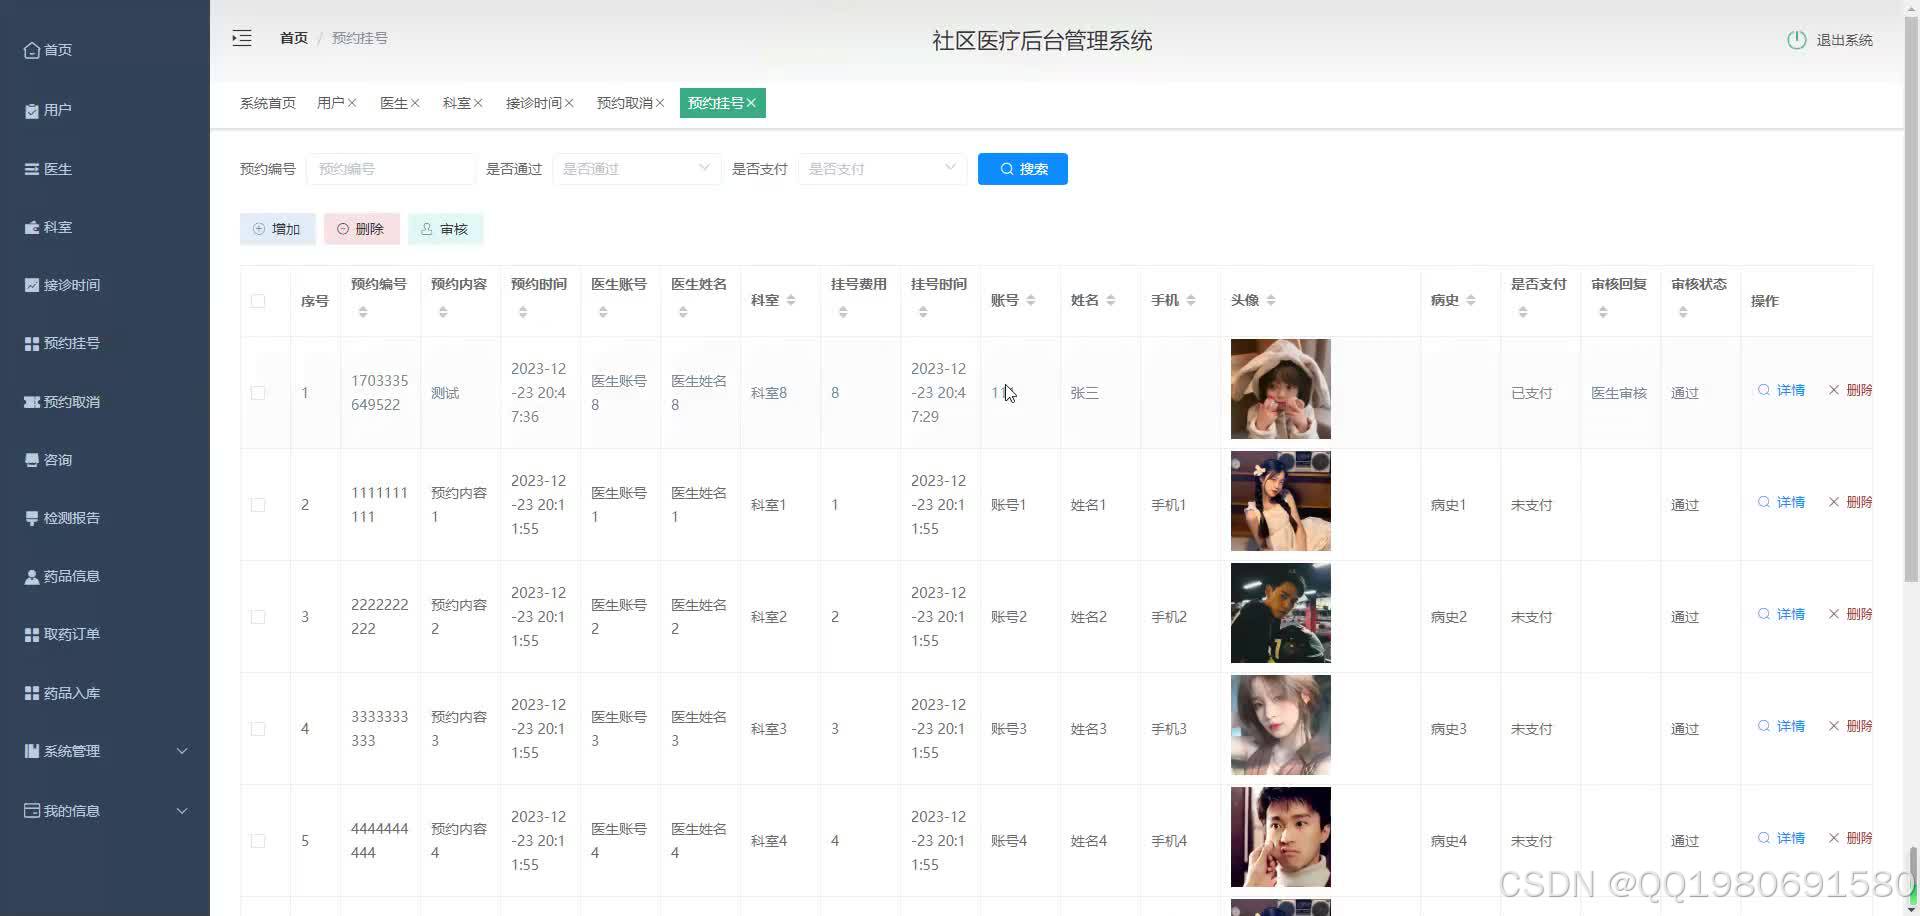1920x916 pixels.
Task: Open the avatar thumbnail in row 1 (张三)
Action: pyautogui.click(x=1281, y=389)
